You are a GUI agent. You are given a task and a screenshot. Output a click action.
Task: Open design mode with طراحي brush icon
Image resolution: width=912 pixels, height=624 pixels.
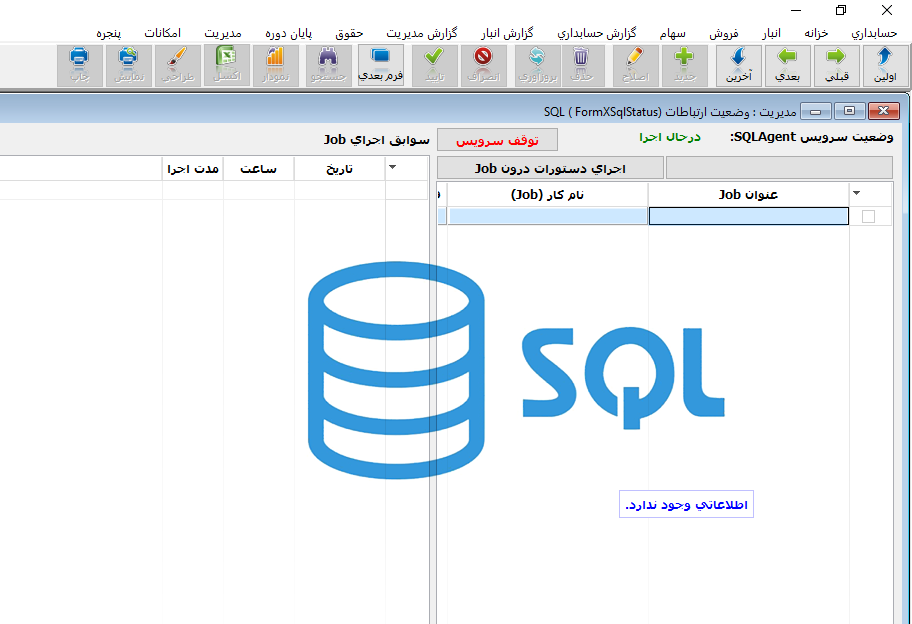pyautogui.click(x=178, y=66)
